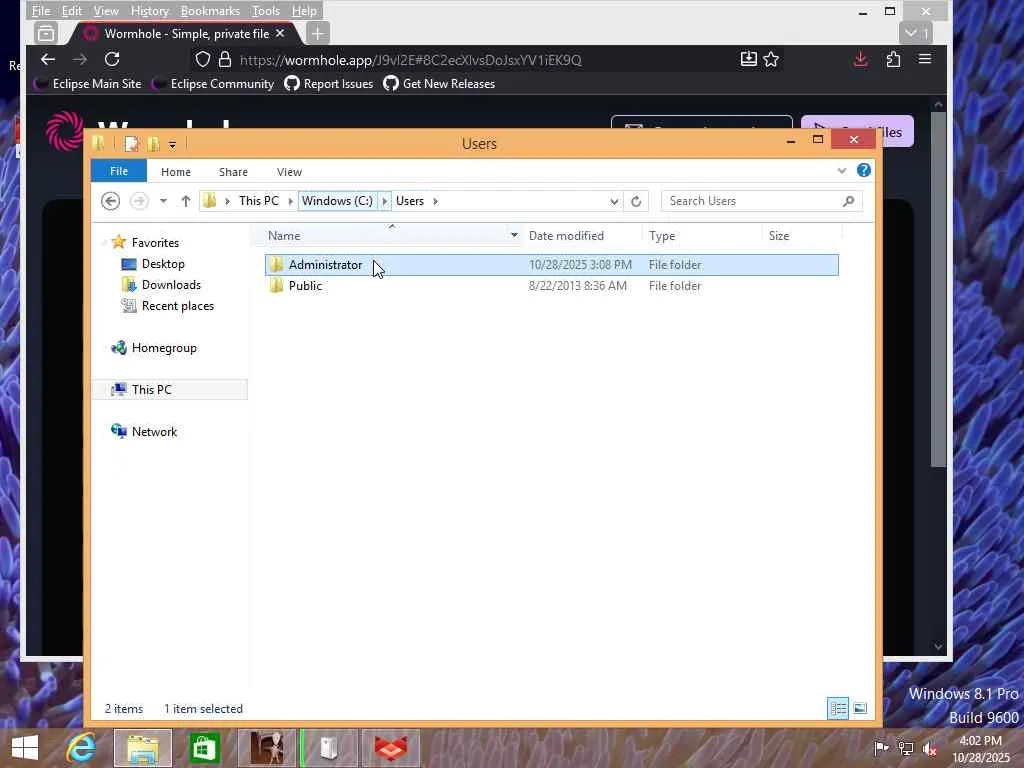This screenshot has width=1024, height=768.
Task: Click the site padlock icon in browser
Action: click(225, 59)
